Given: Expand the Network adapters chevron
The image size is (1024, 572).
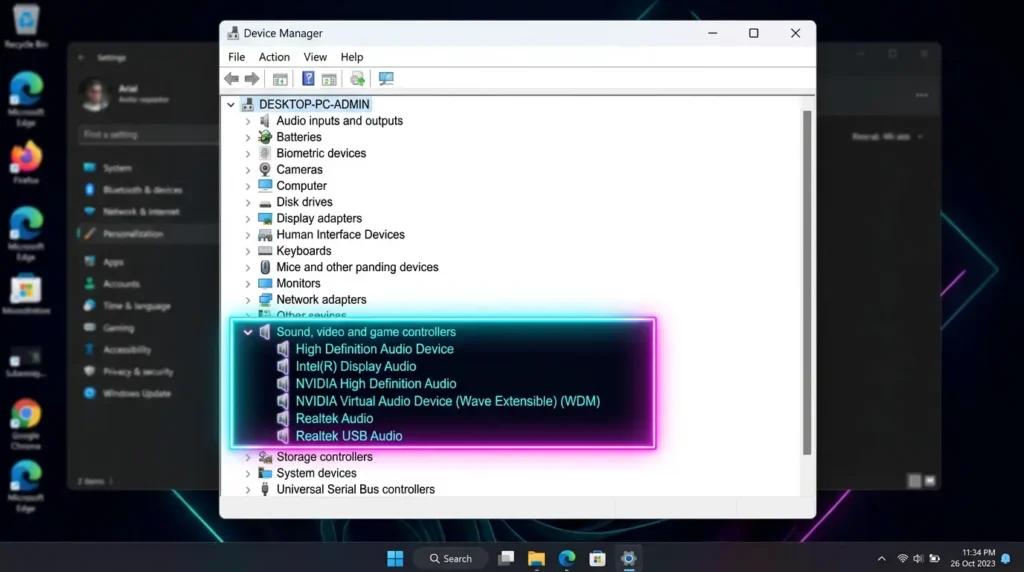Looking at the screenshot, I should pyautogui.click(x=248, y=300).
